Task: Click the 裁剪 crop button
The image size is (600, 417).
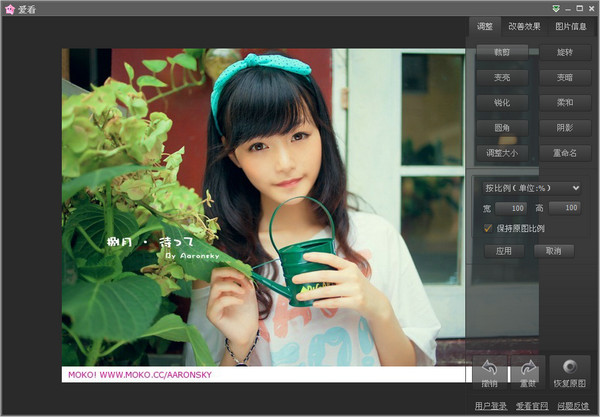Action: tap(502, 52)
